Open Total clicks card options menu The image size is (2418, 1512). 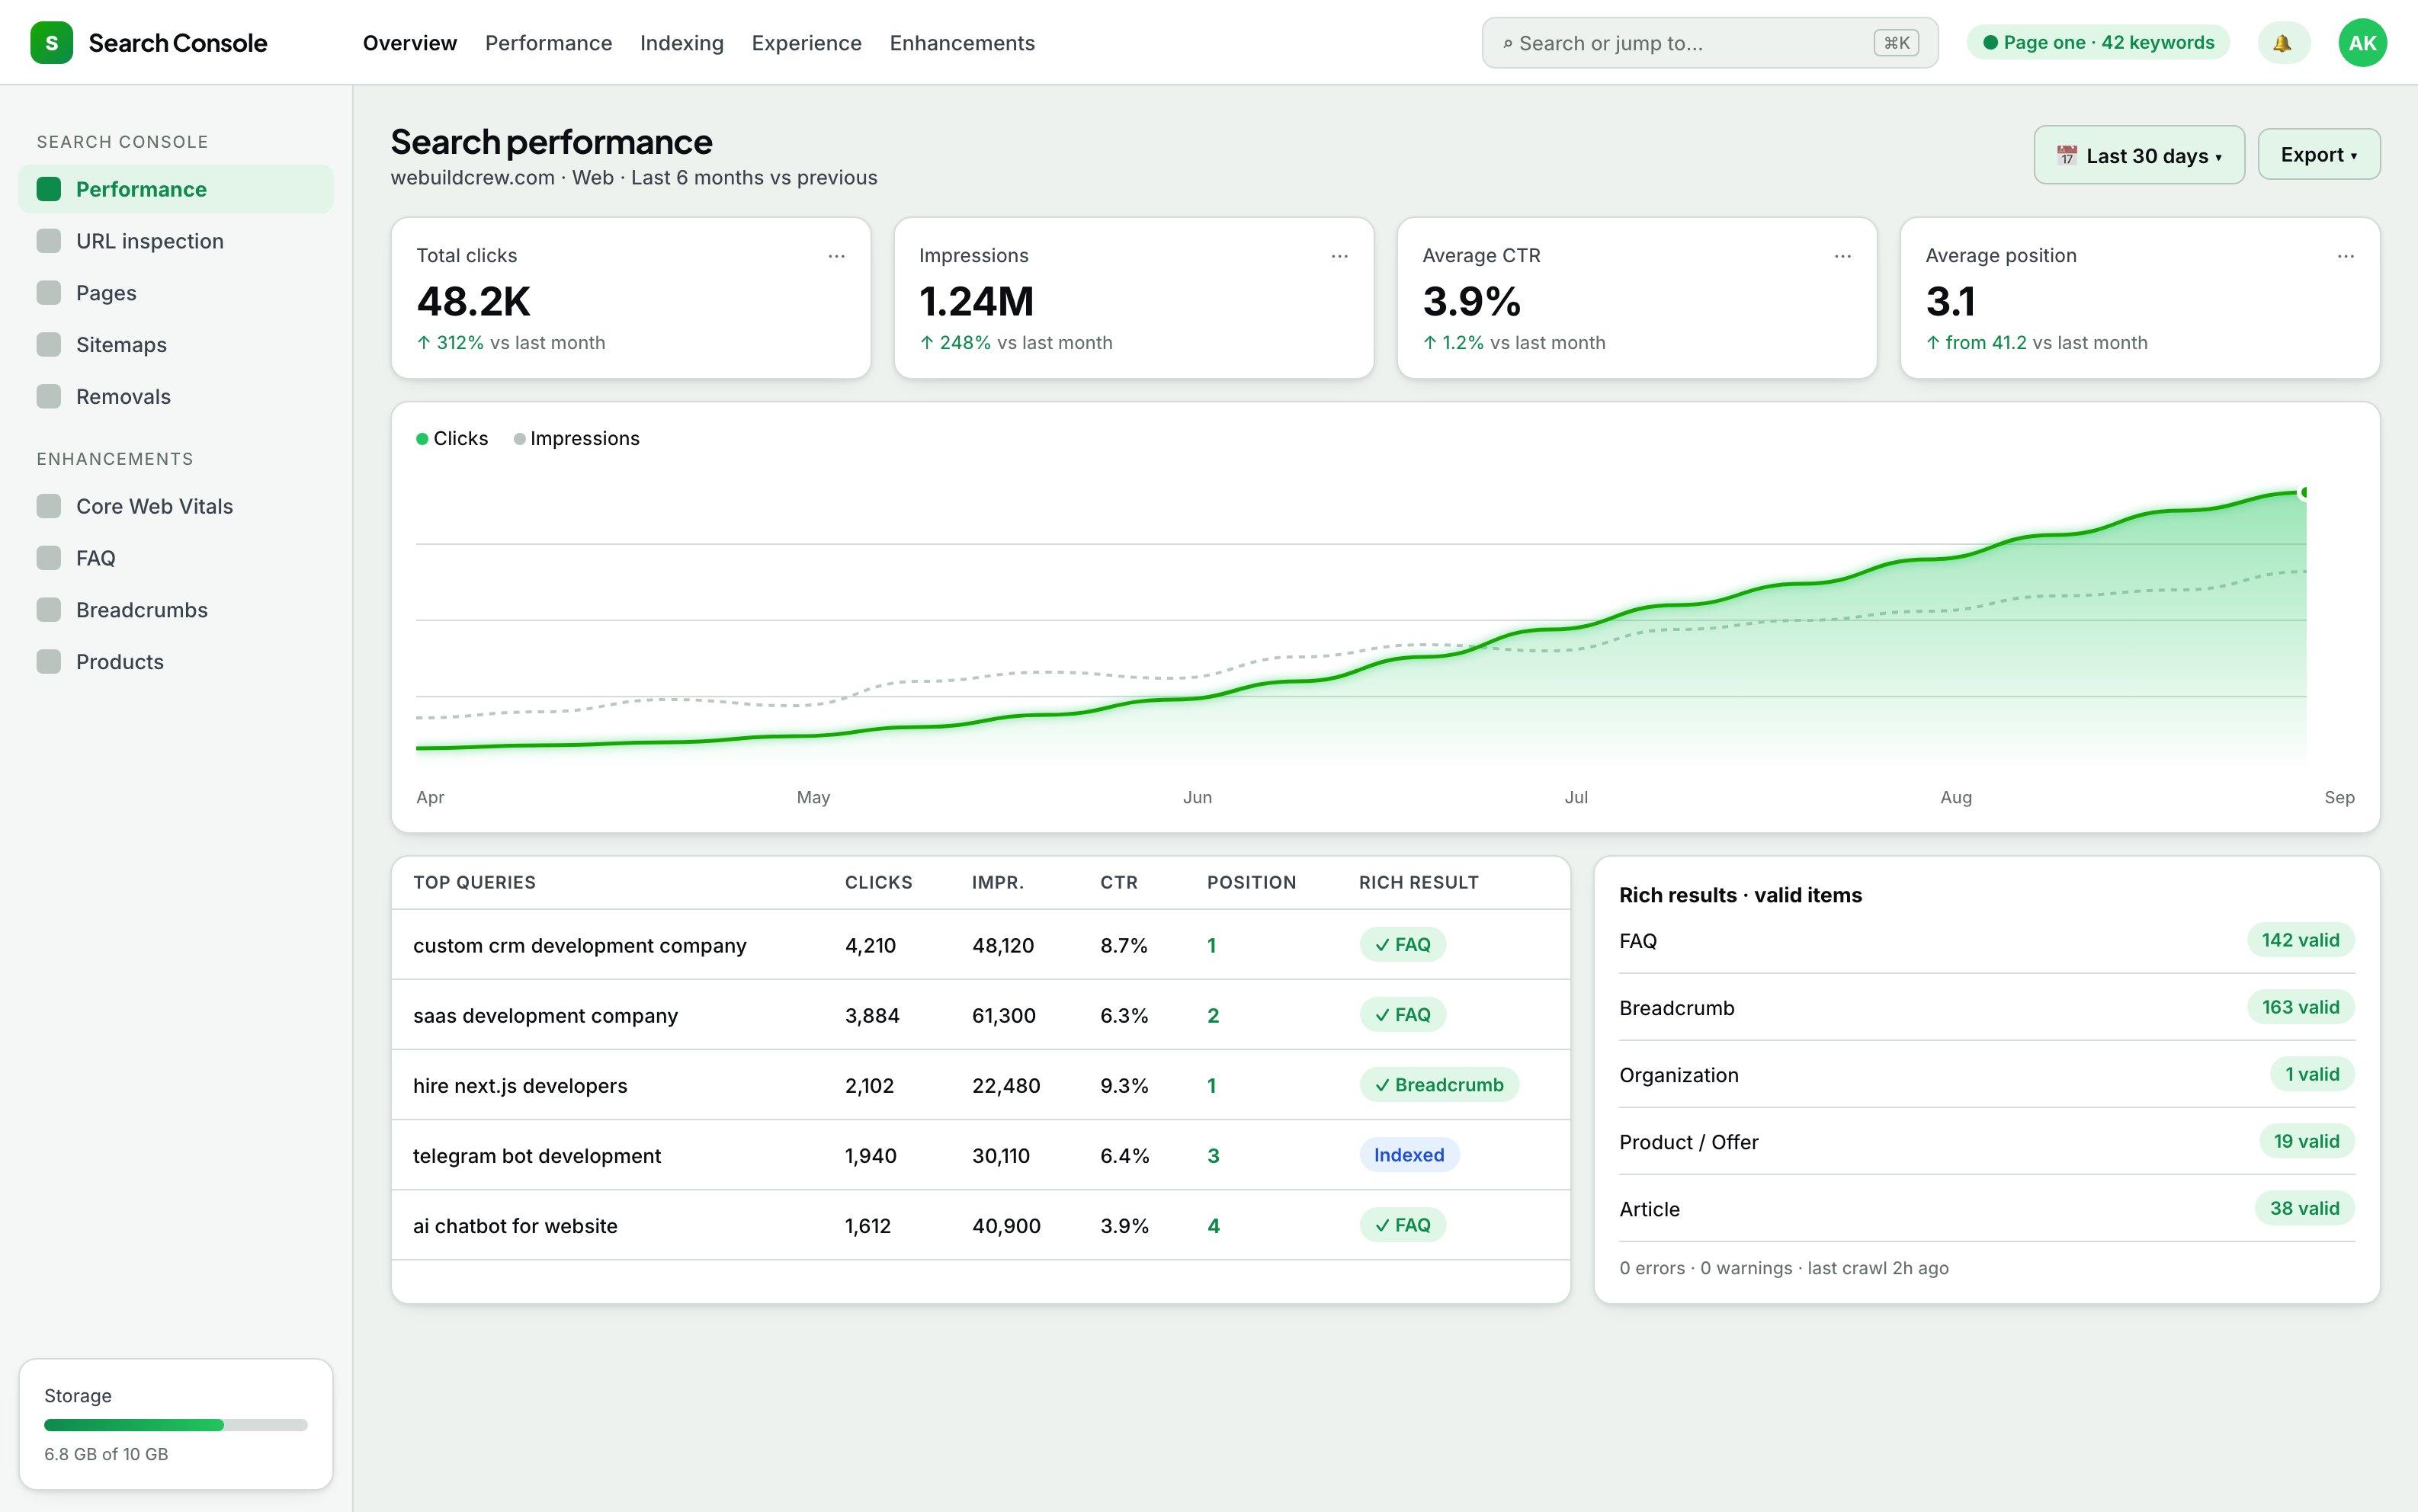point(836,256)
